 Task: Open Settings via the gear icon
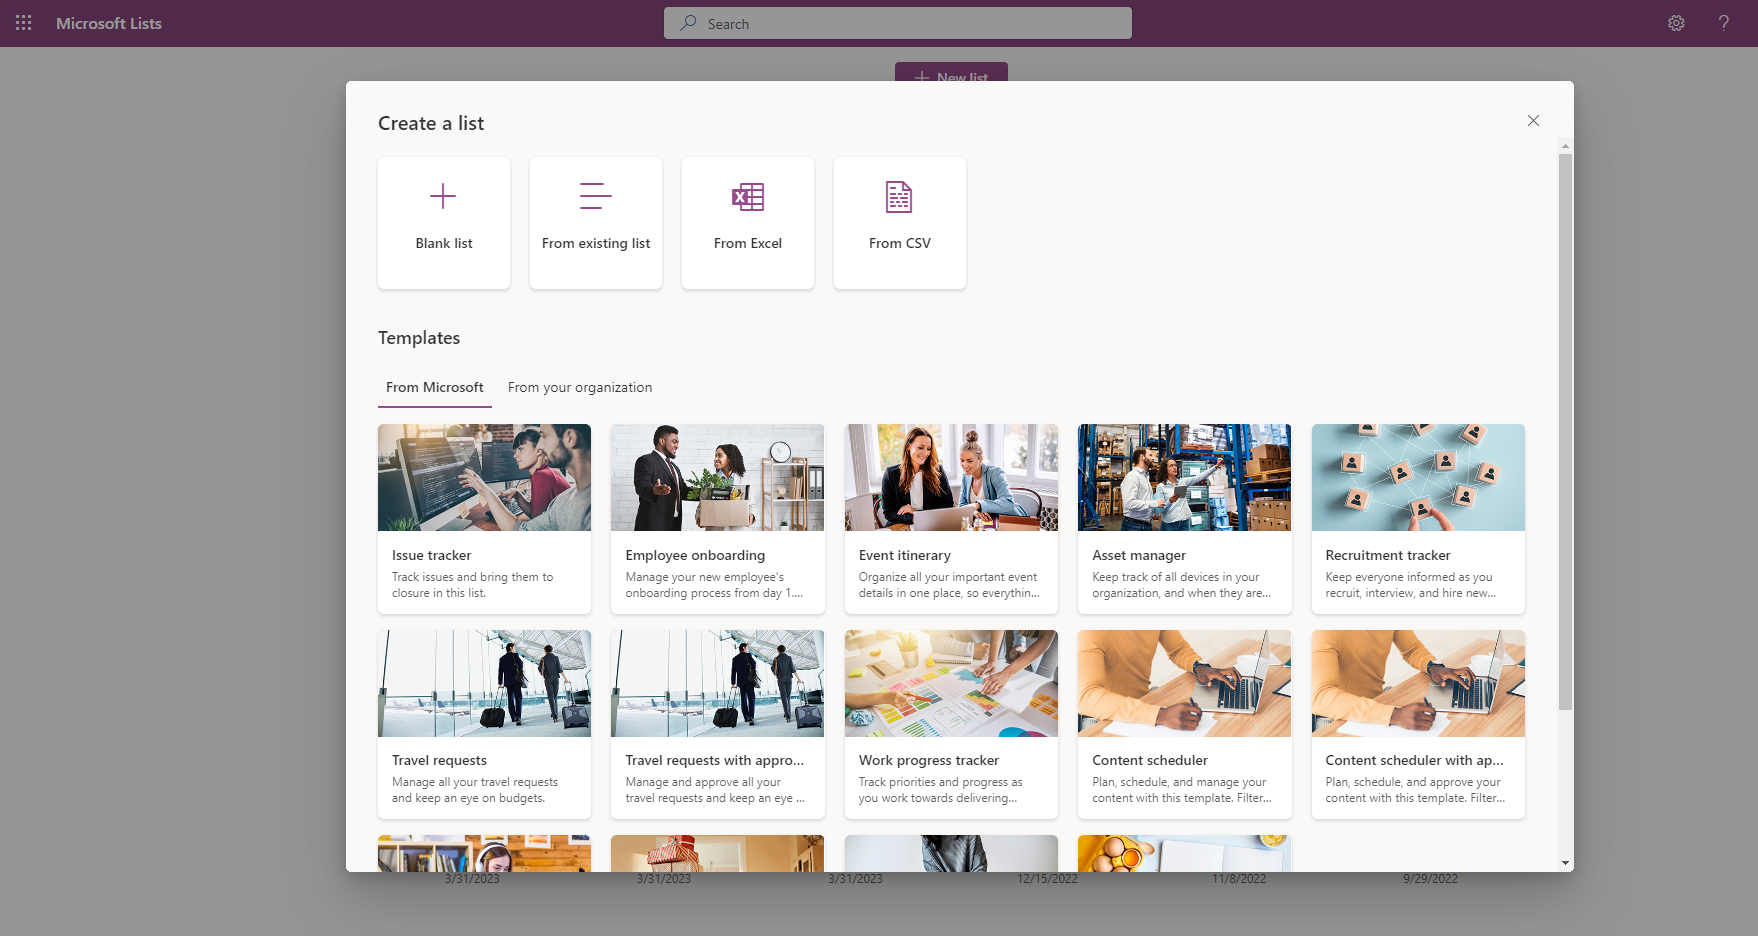(1675, 22)
